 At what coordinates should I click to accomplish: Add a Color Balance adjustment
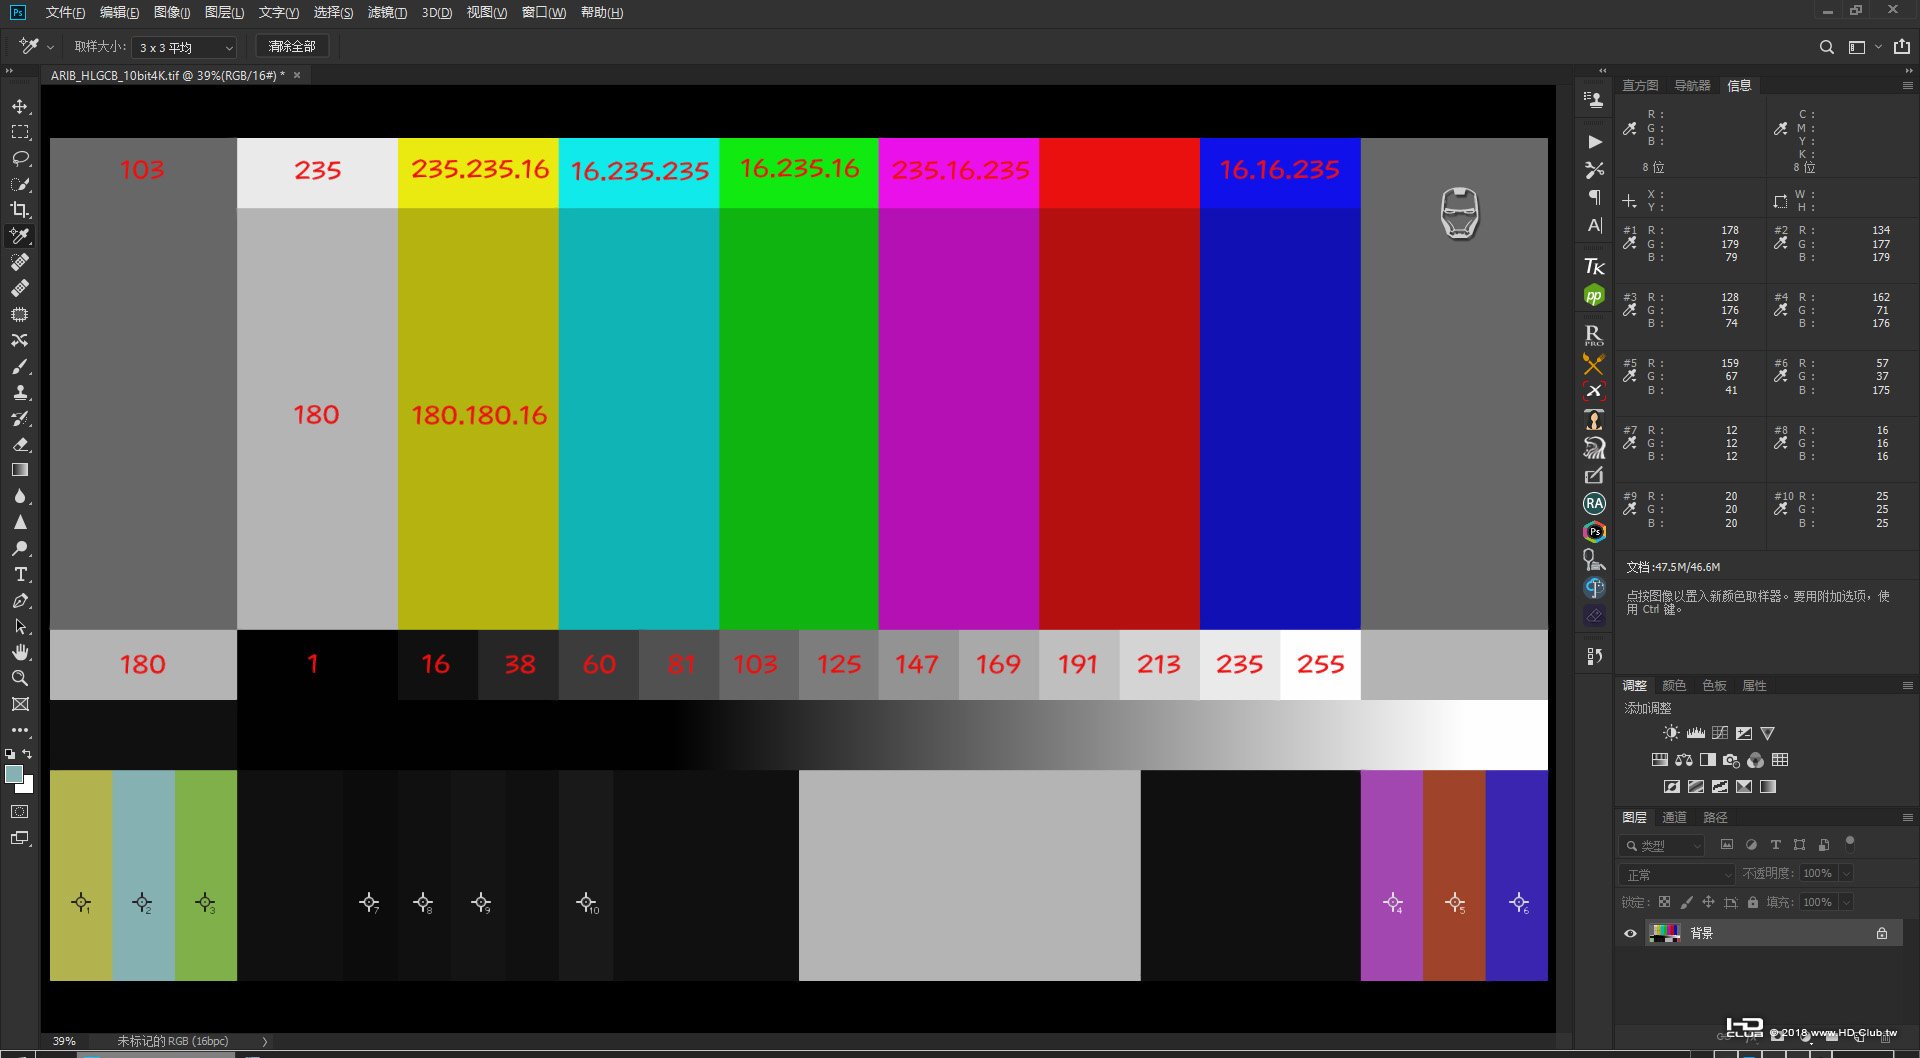pos(1684,760)
